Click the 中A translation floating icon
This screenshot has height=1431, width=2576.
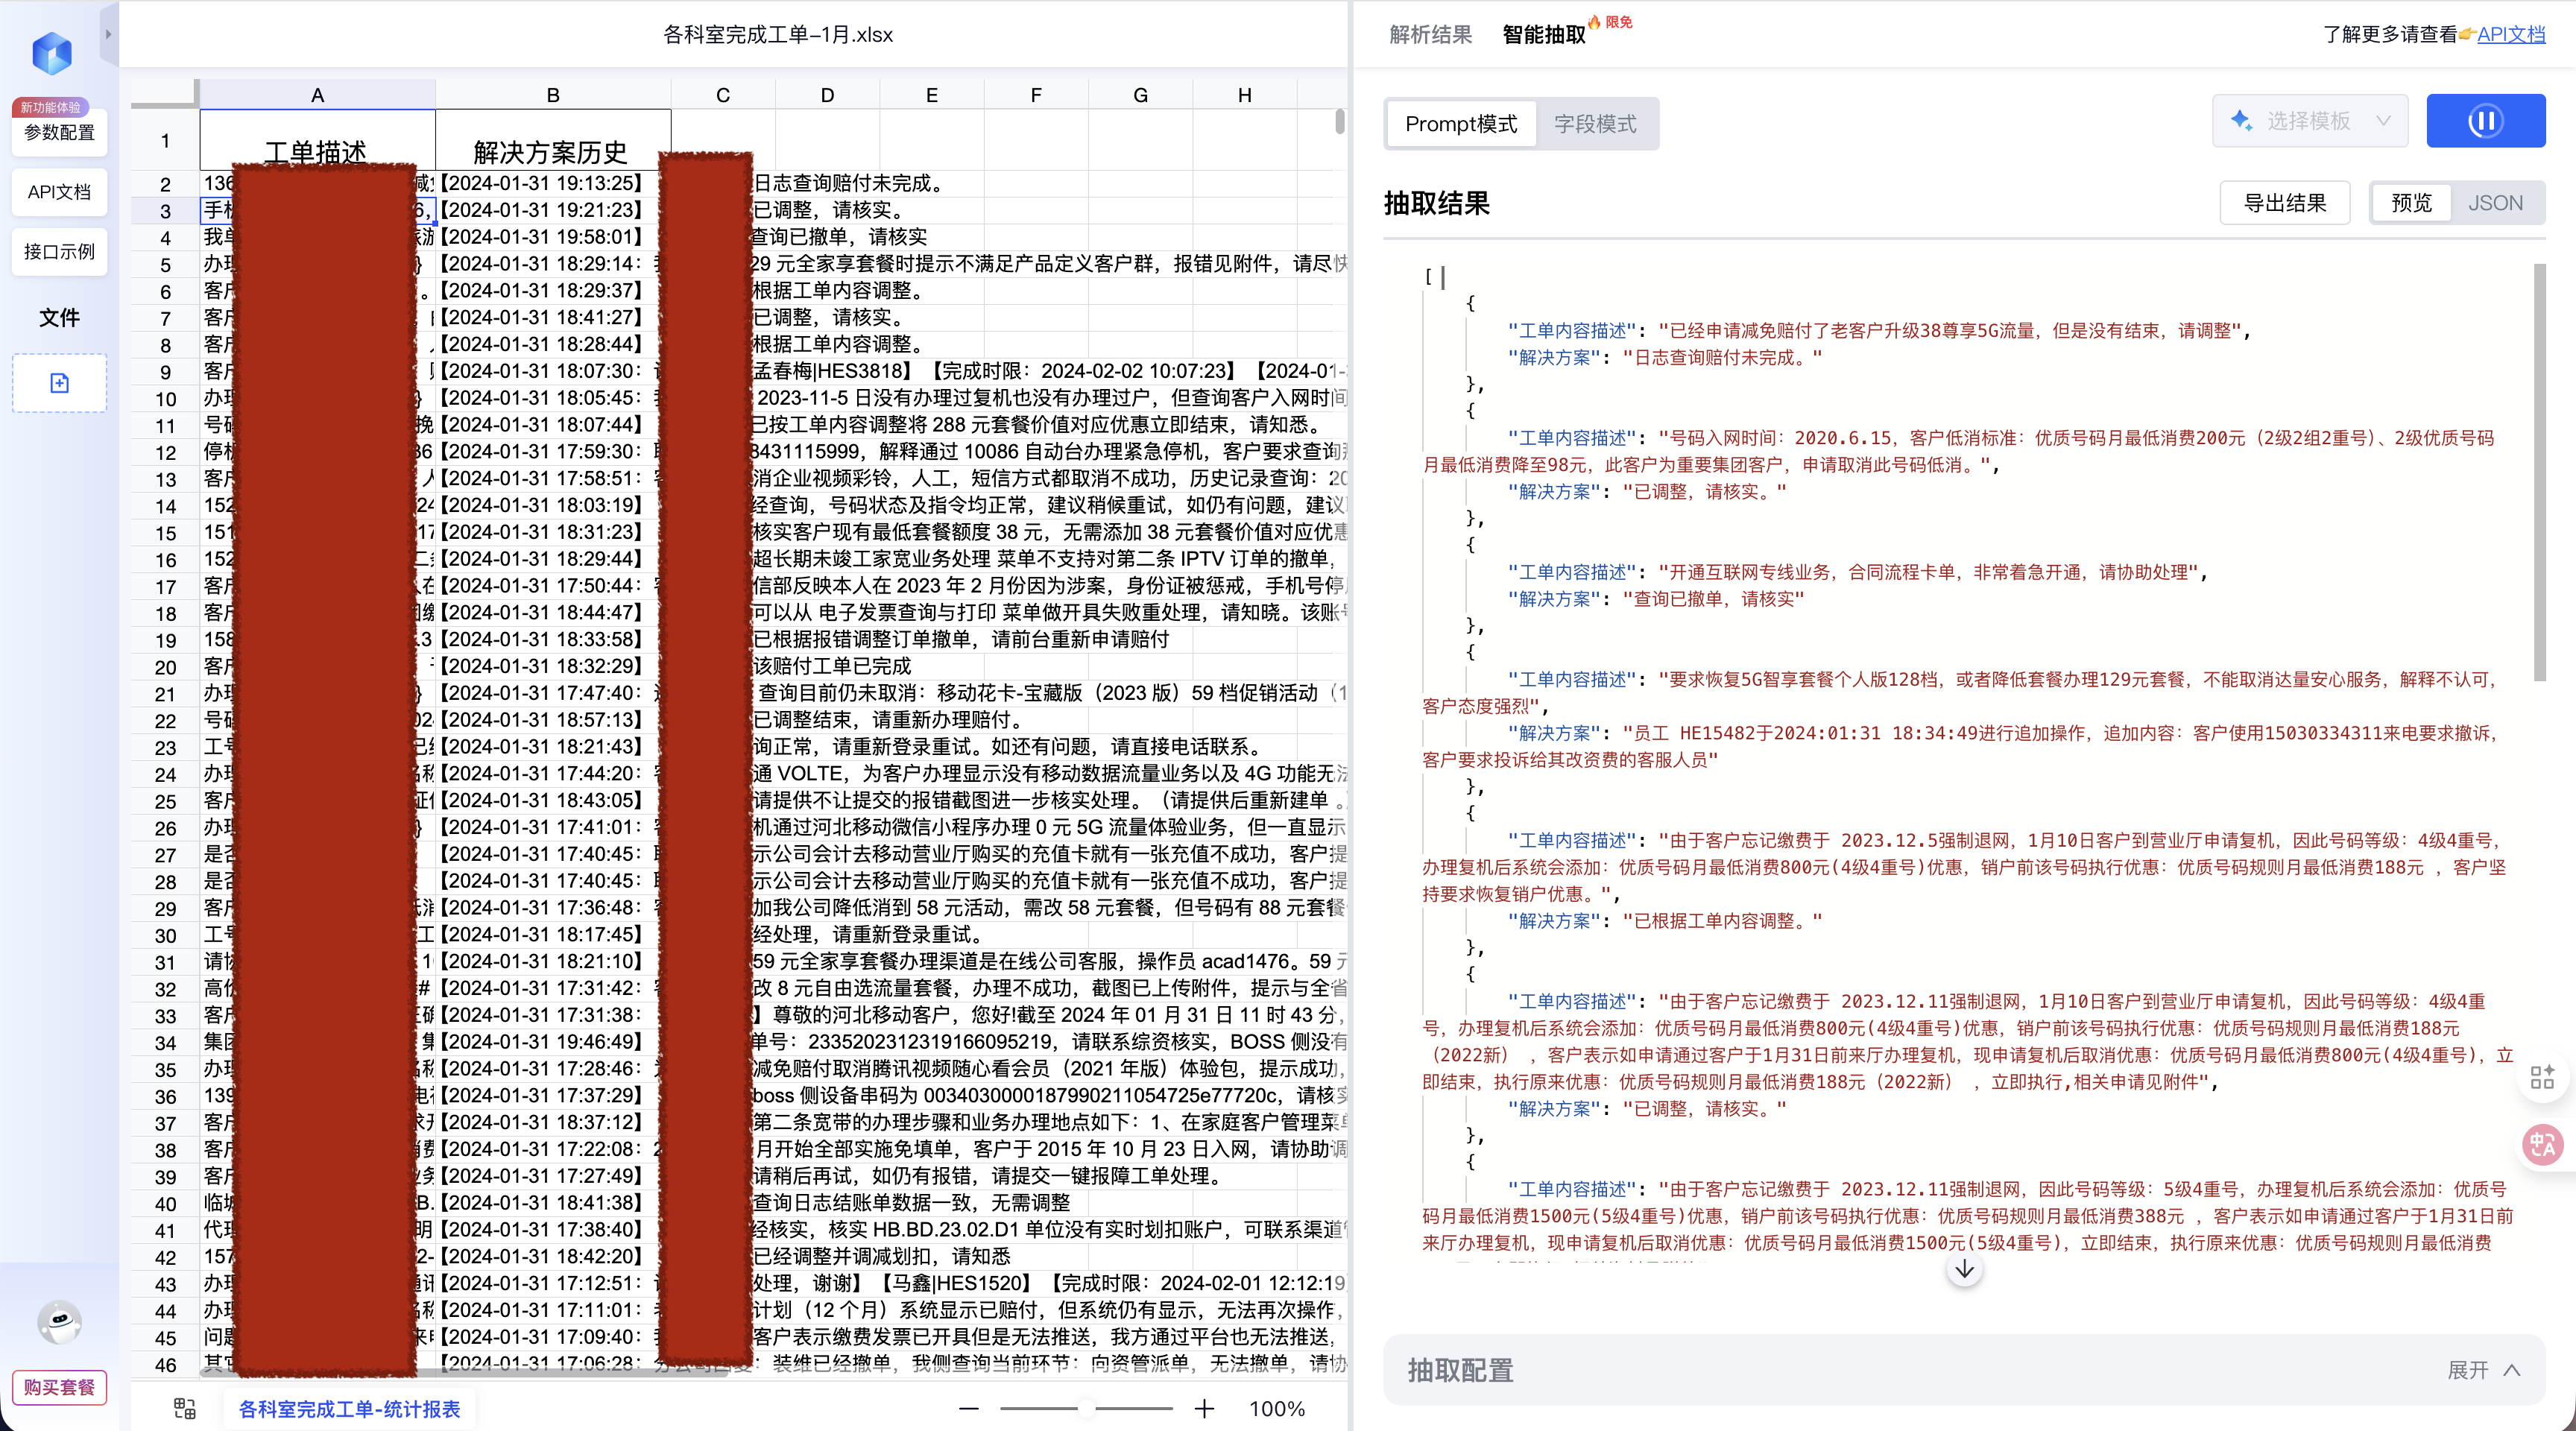click(x=2544, y=1144)
